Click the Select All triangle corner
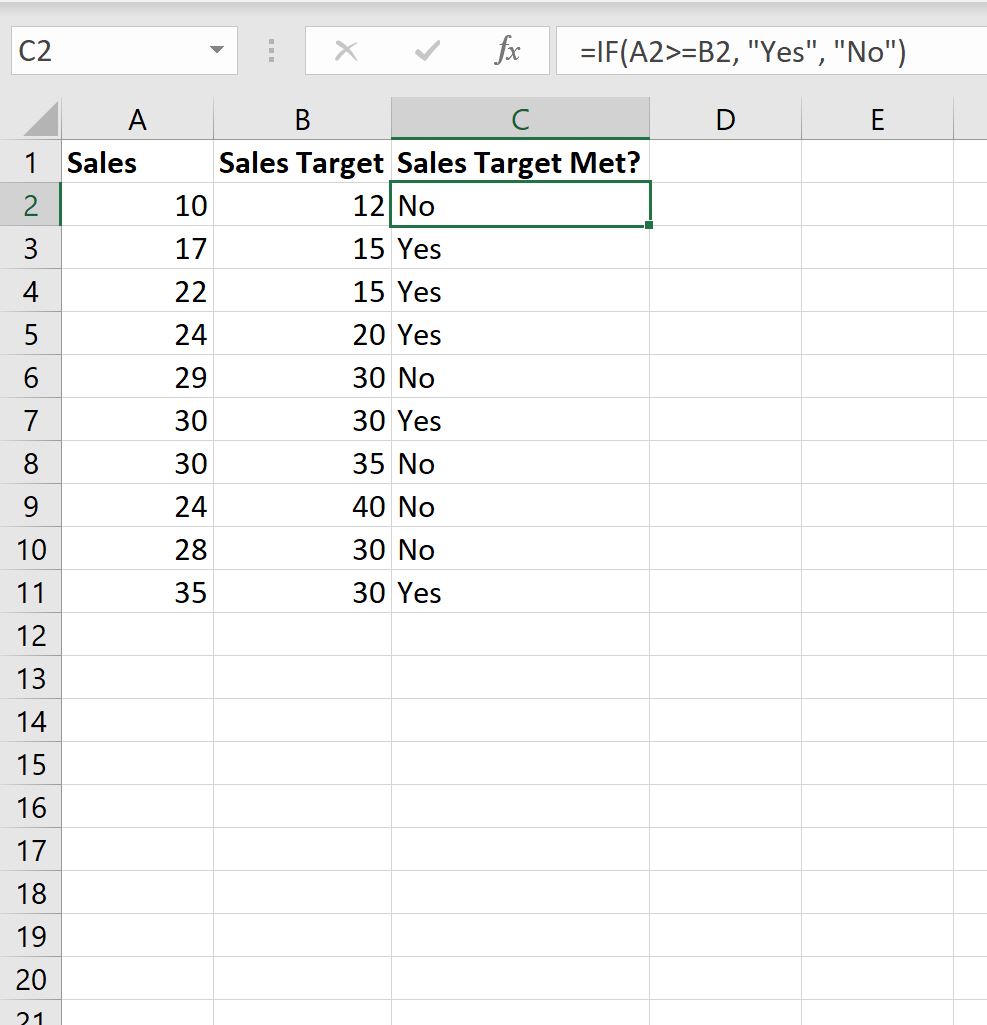Image resolution: width=987 pixels, height=1025 pixels. (39, 119)
